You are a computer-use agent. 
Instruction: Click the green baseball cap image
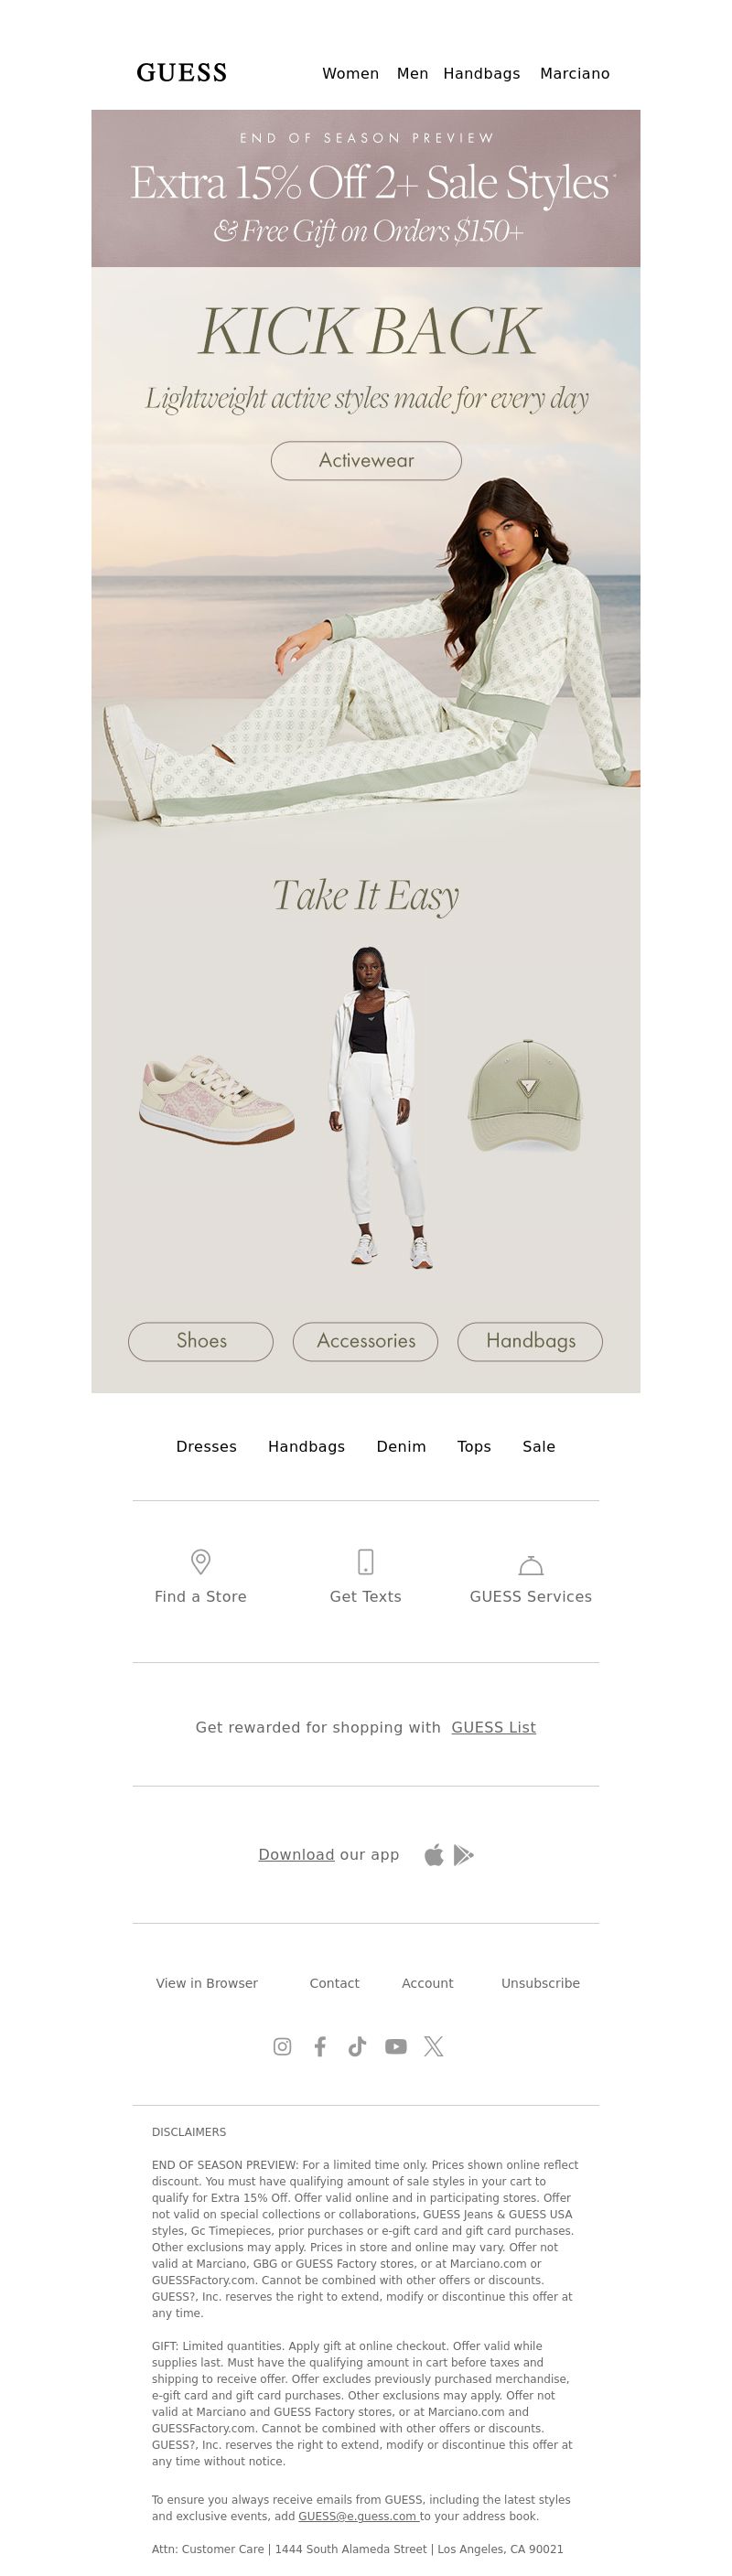click(525, 1095)
